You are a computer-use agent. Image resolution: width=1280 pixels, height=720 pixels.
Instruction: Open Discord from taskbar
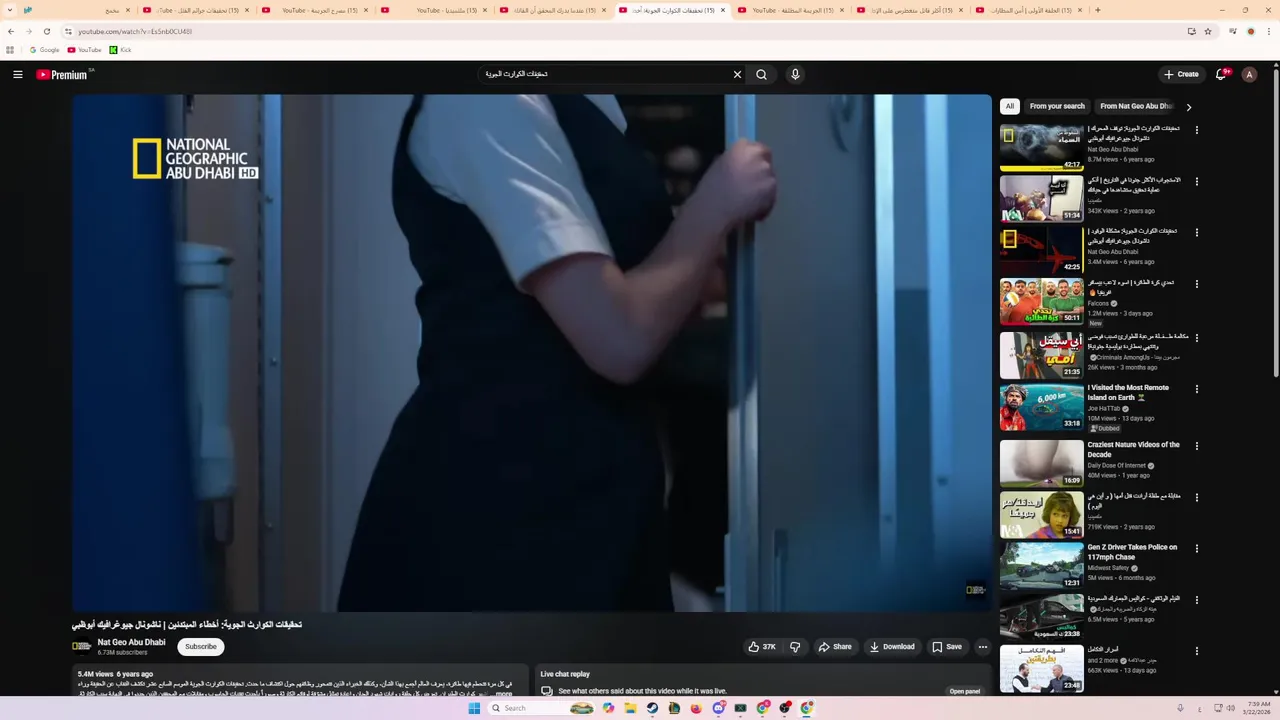pyautogui.click(x=718, y=708)
